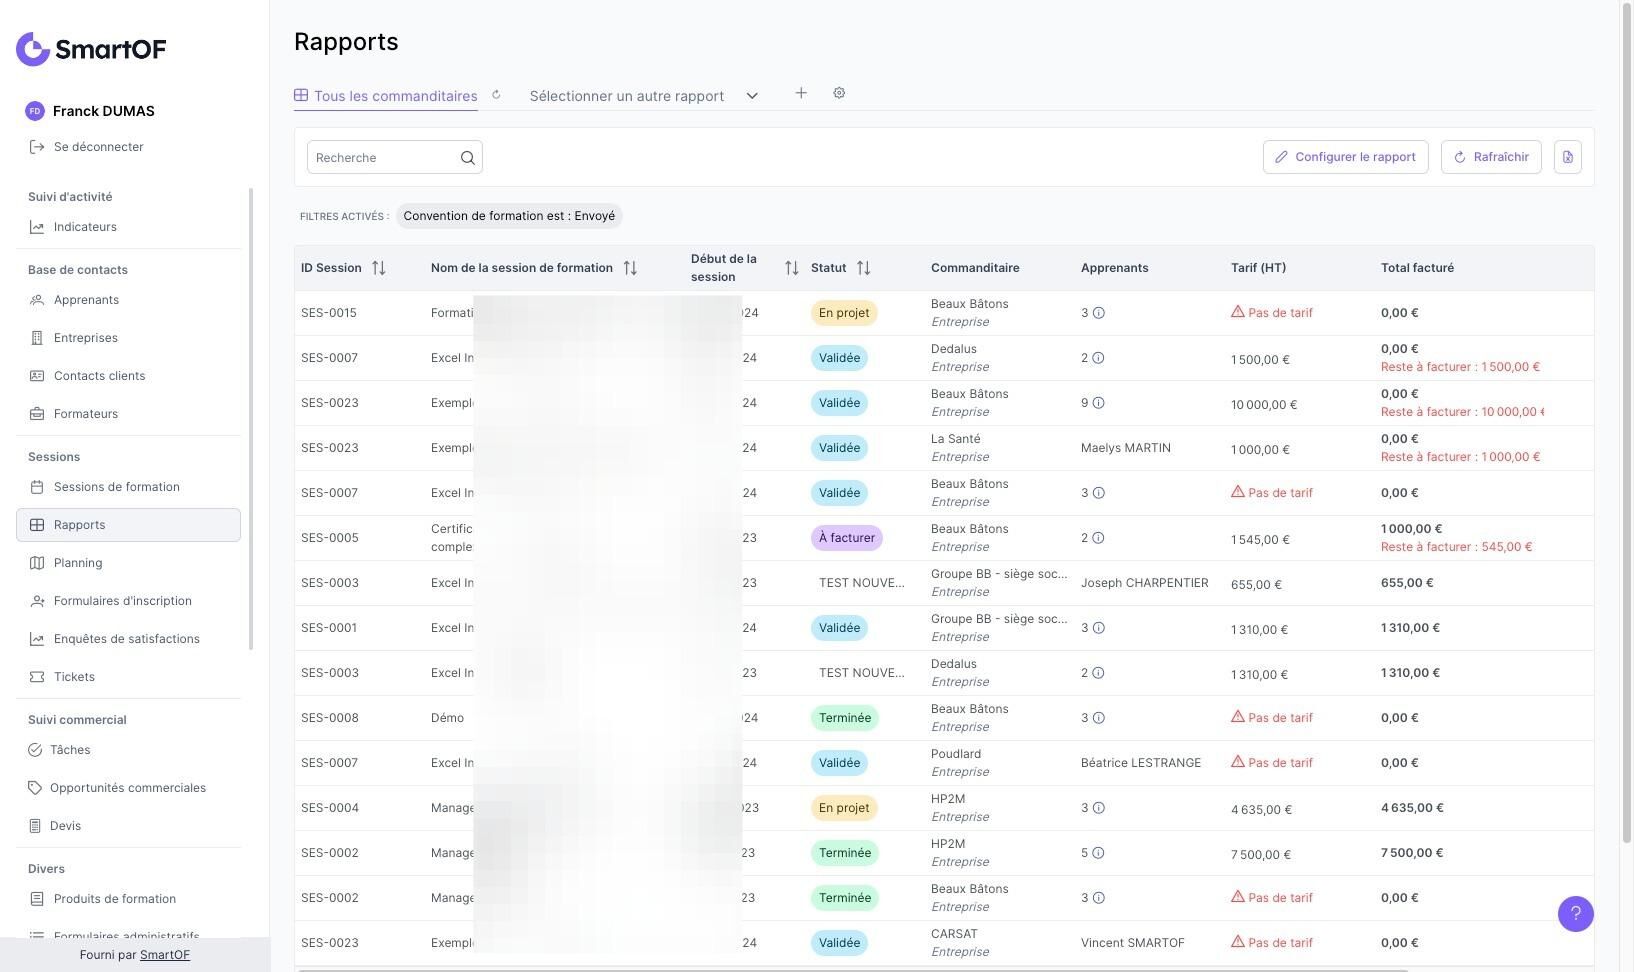The height and width of the screenshot is (972, 1634).
Task: Click the SES-0001 session ID
Action: pyautogui.click(x=329, y=628)
